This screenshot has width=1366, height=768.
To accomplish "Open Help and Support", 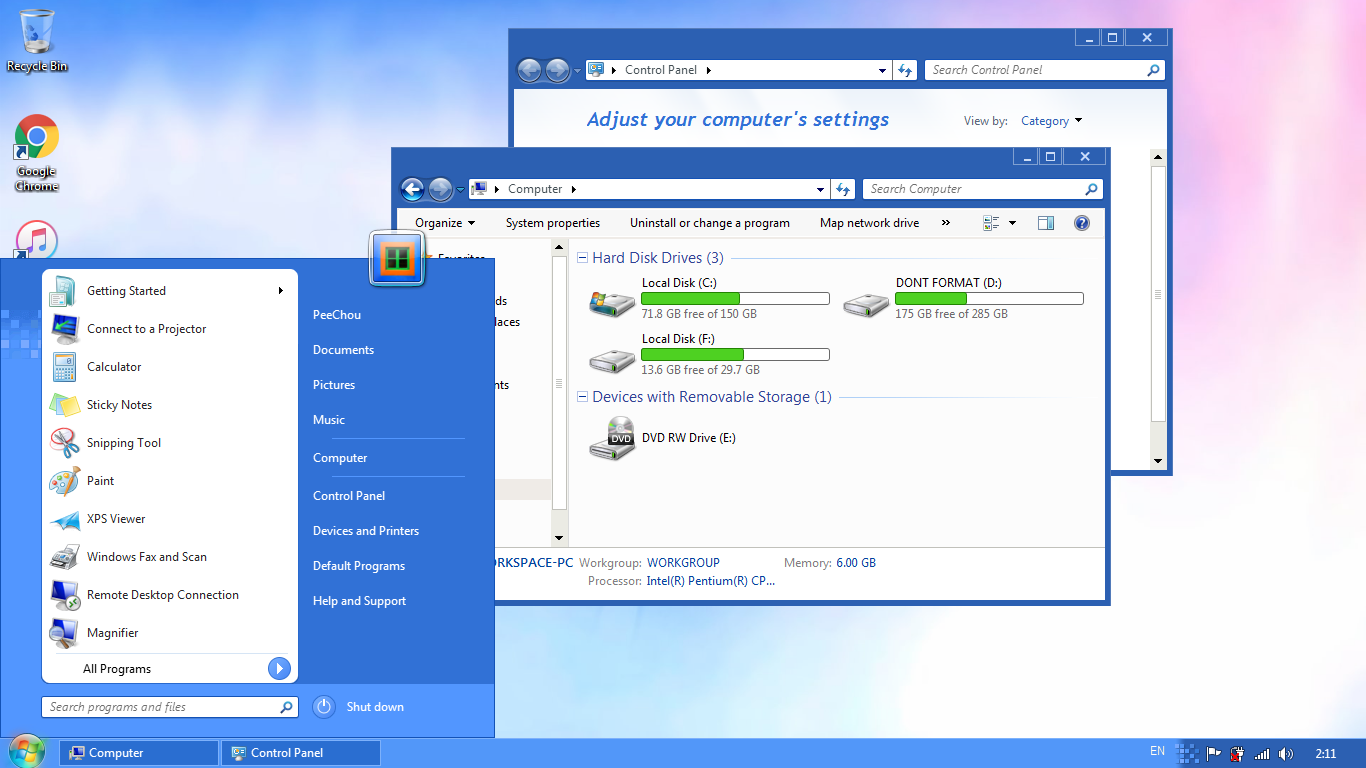I will pos(359,601).
